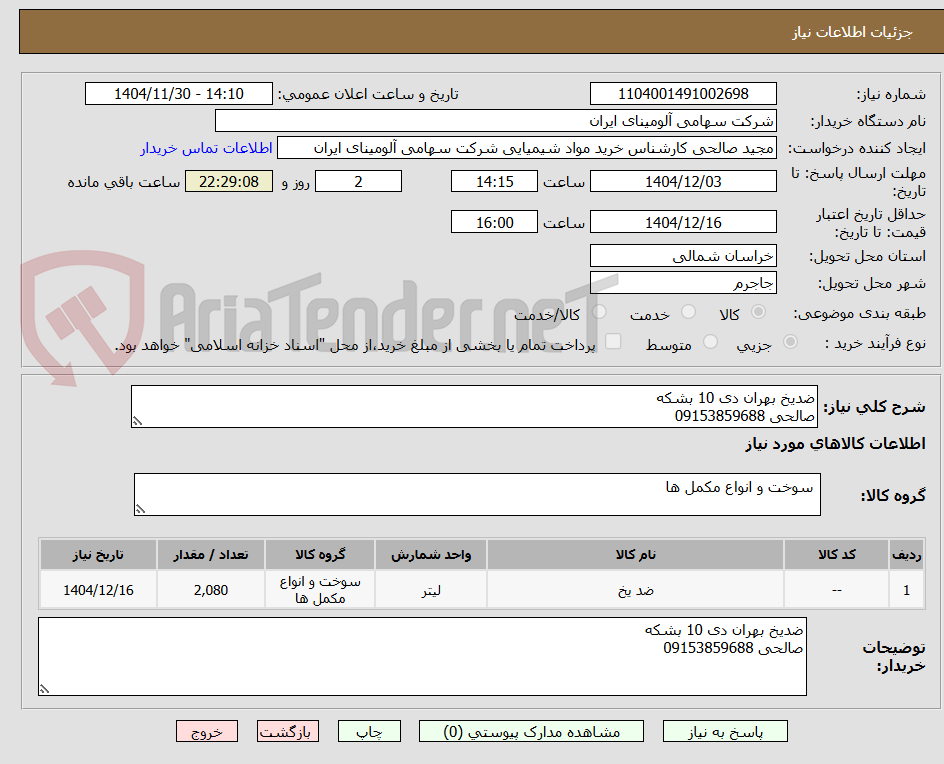Open مشاهده مدارک پیوستی (0) button
Viewport: 944px width, 764px height.
coord(531,731)
